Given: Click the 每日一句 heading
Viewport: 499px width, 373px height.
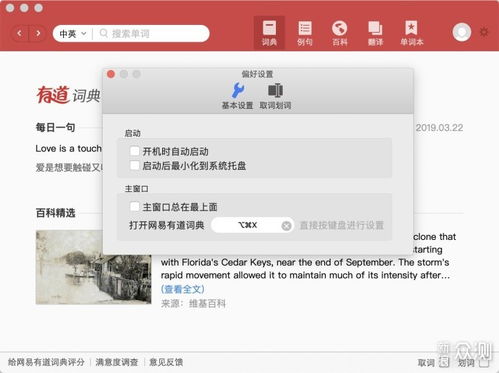Looking at the screenshot, I should pyautogui.click(x=55, y=127).
